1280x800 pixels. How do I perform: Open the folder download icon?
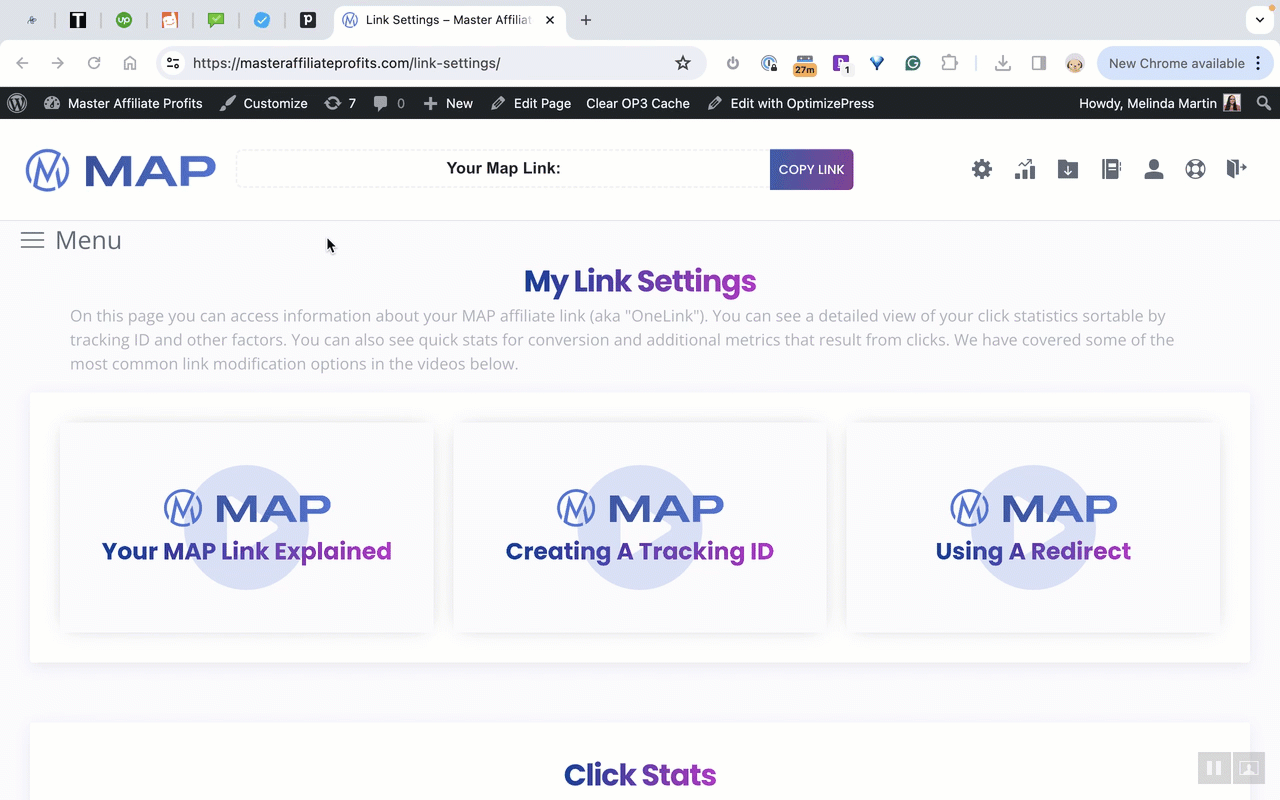click(1068, 170)
